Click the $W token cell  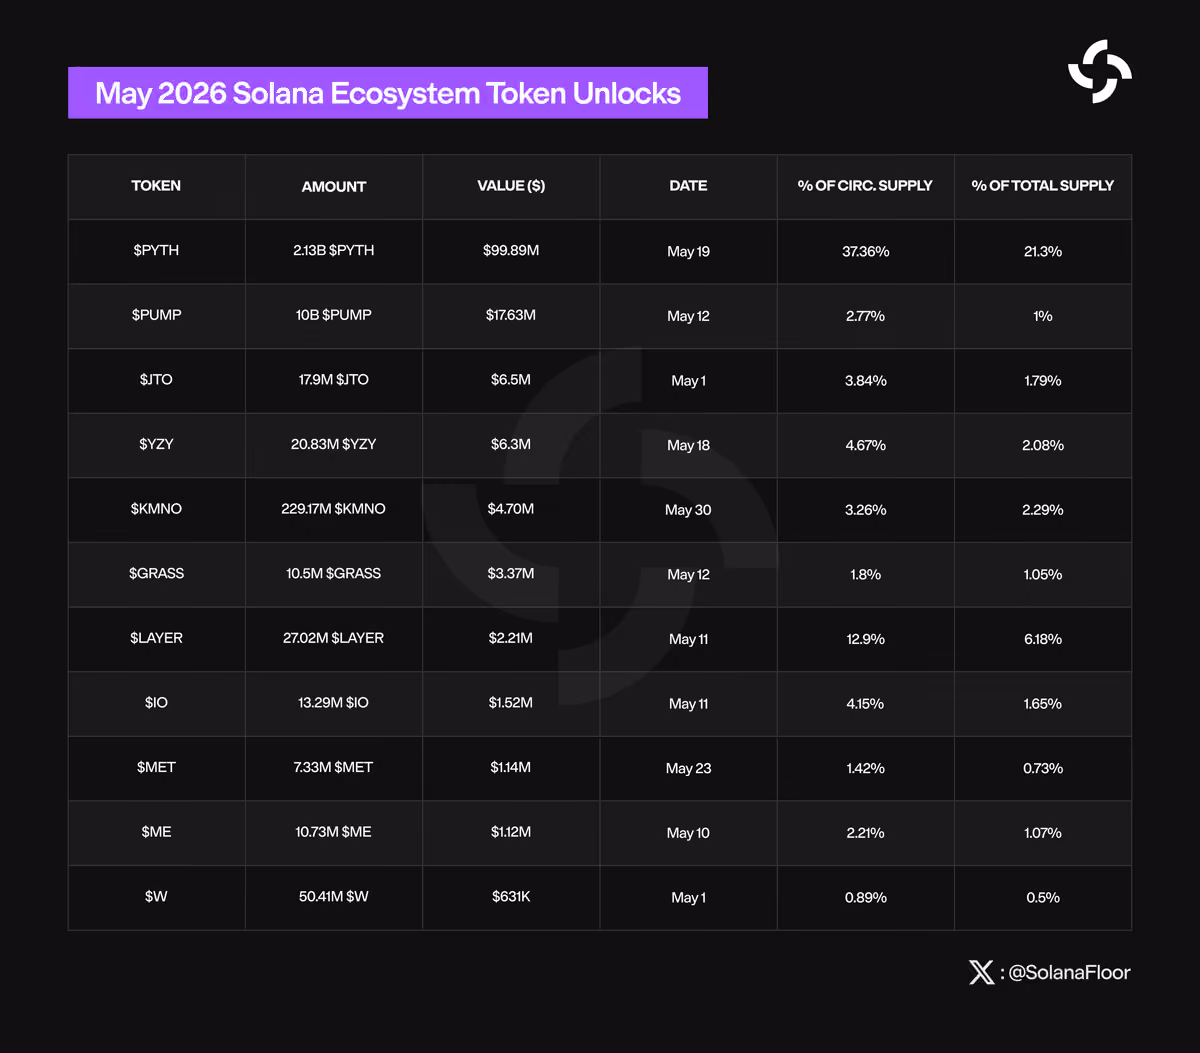pyautogui.click(x=156, y=896)
